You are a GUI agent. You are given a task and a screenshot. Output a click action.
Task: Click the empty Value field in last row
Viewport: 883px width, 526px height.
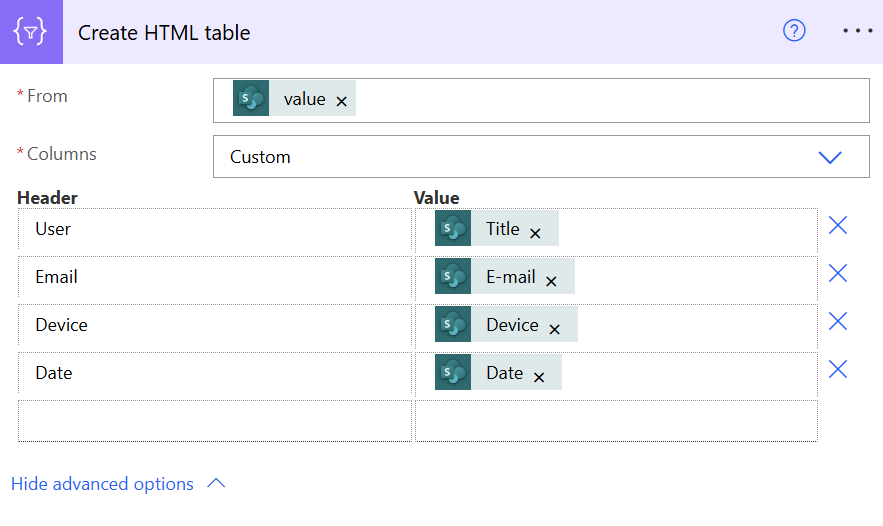pyautogui.click(x=615, y=421)
